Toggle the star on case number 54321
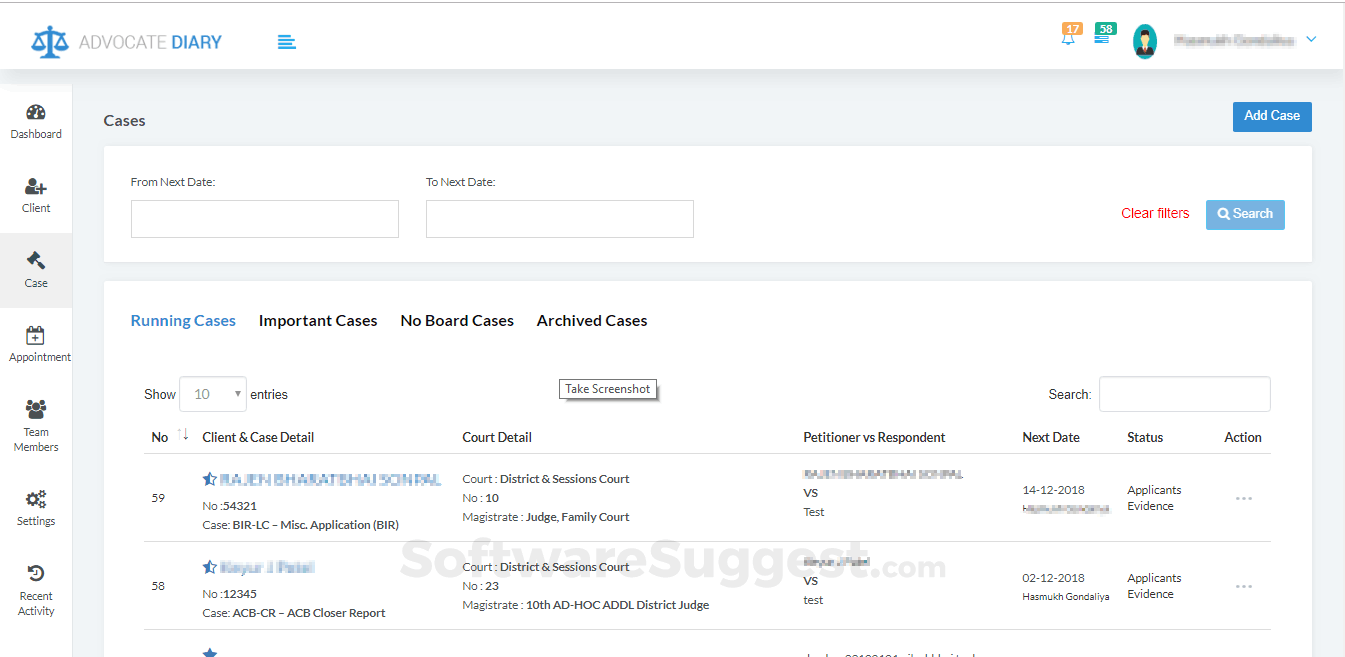This screenshot has width=1345, height=657. 211,478
